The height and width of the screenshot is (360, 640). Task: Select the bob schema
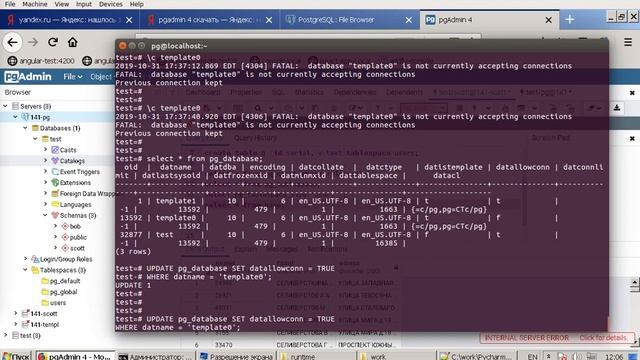(x=75, y=227)
